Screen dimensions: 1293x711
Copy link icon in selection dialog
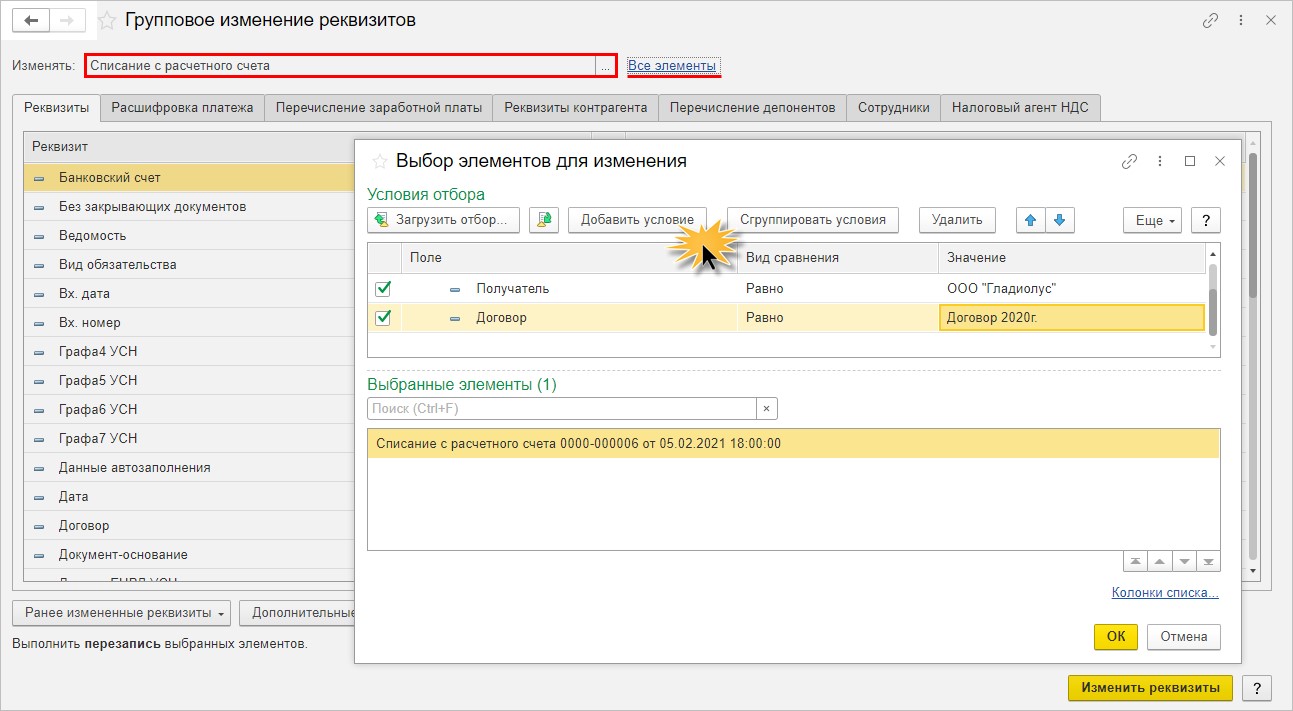(1130, 160)
